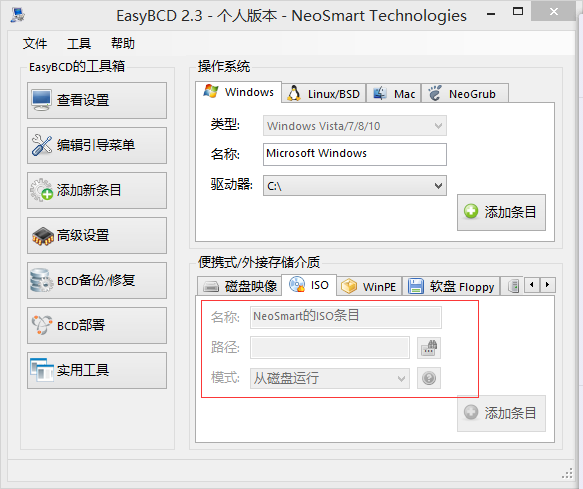
Task: Open 编辑引导菜单 edit boot menu
Action: pos(97,145)
